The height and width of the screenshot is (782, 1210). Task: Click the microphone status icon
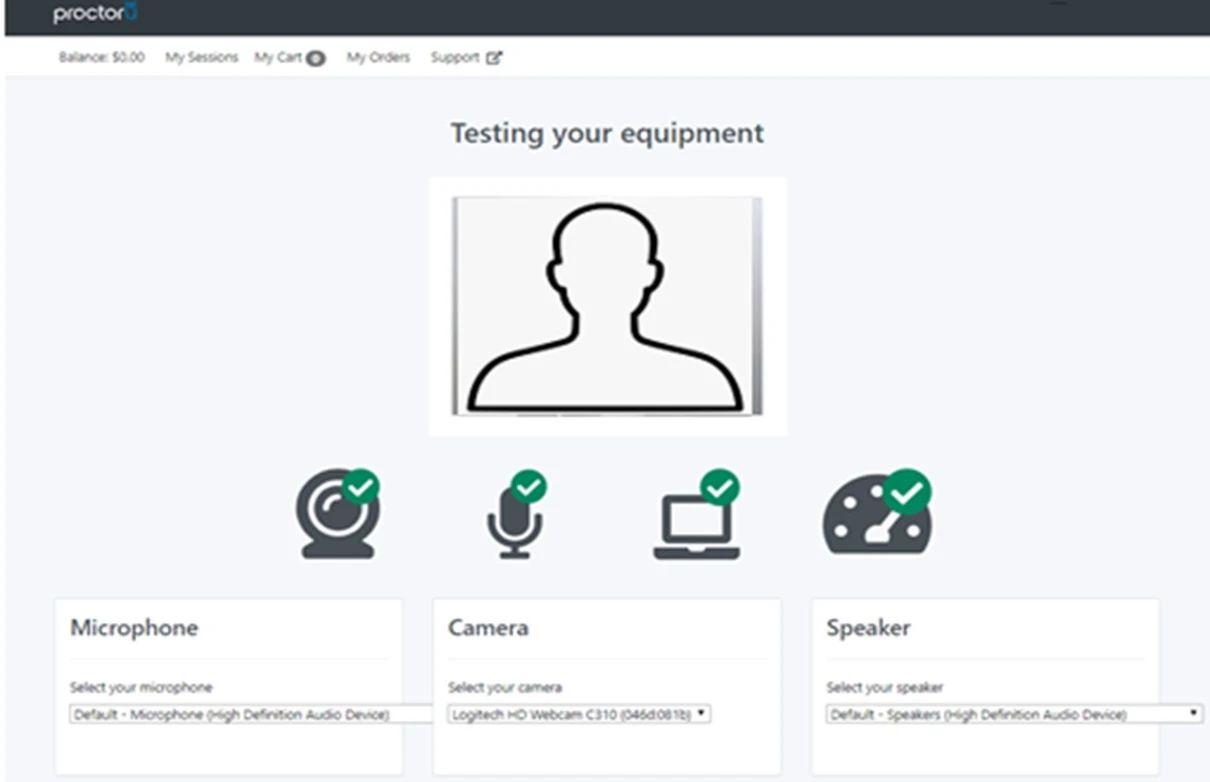coord(517,514)
